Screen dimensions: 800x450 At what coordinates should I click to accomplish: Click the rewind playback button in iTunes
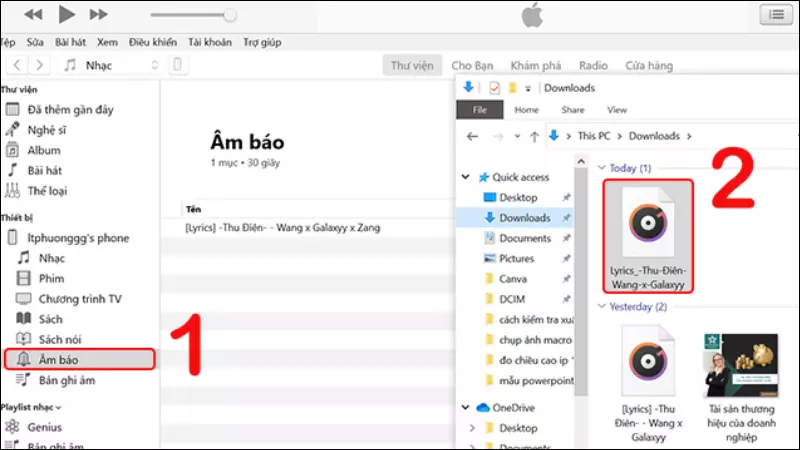pos(34,15)
